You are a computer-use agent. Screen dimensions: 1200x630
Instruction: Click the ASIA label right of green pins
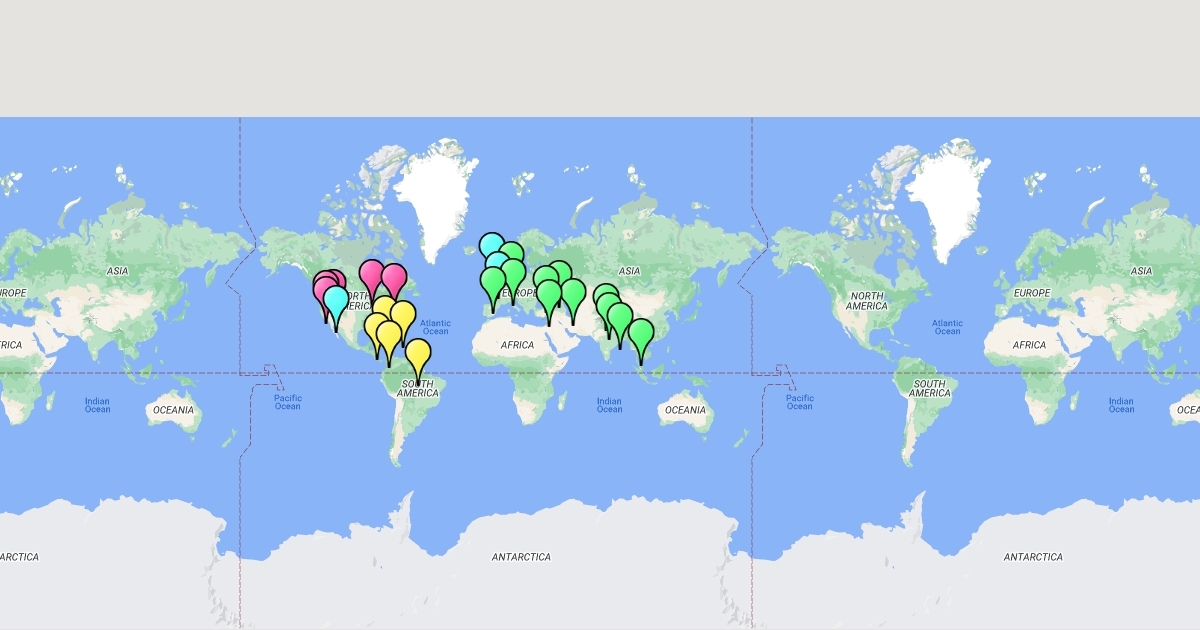coord(629,271)
